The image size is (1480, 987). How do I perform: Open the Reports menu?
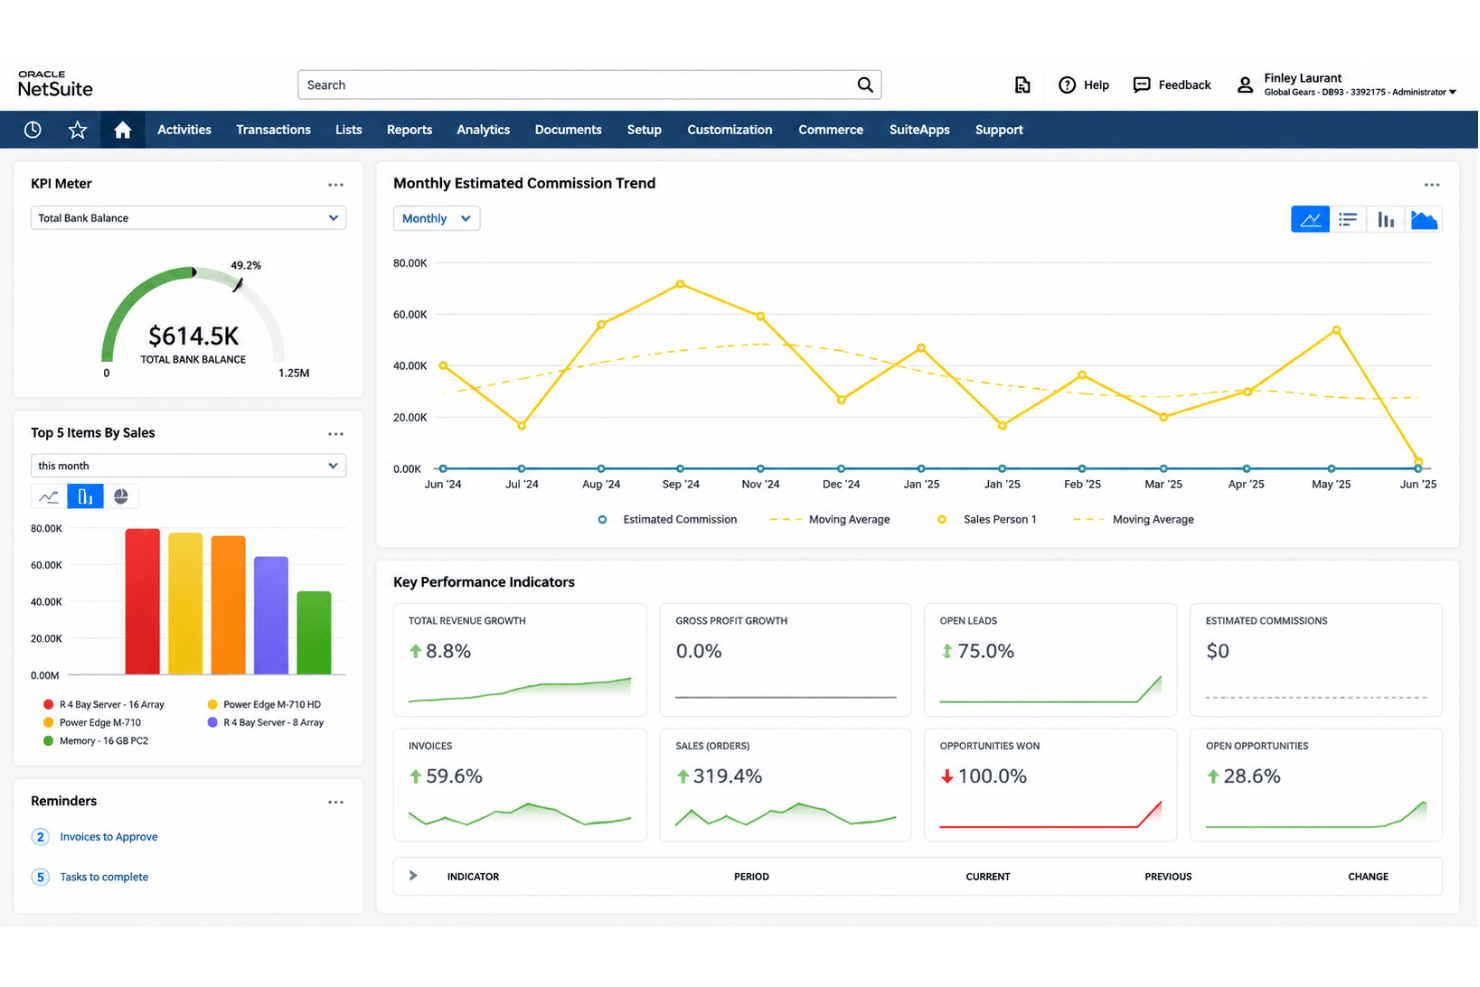coord(410,130)
